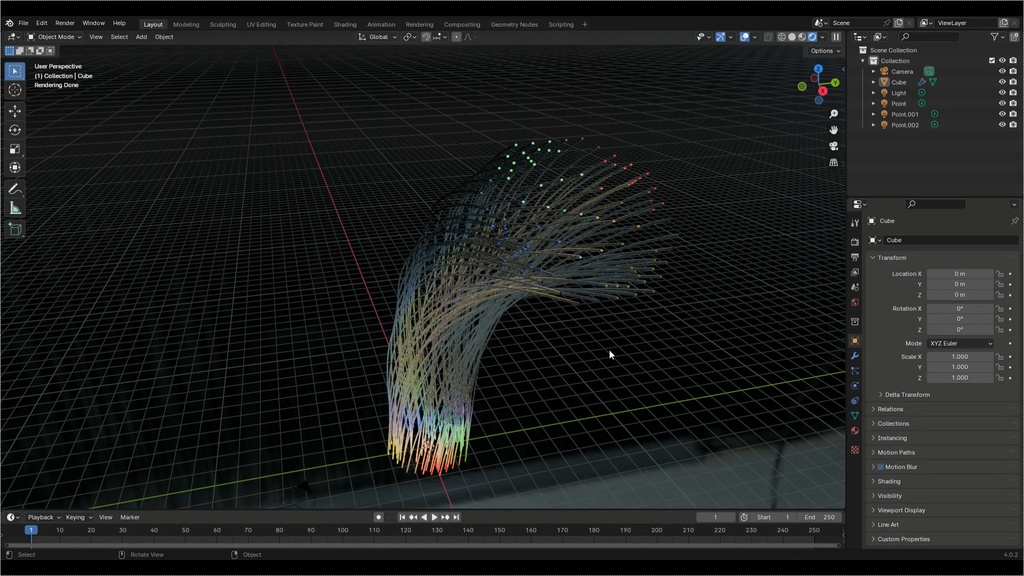Click the outliner search field
Screen dimensions: 1024x576
point(930,37)
